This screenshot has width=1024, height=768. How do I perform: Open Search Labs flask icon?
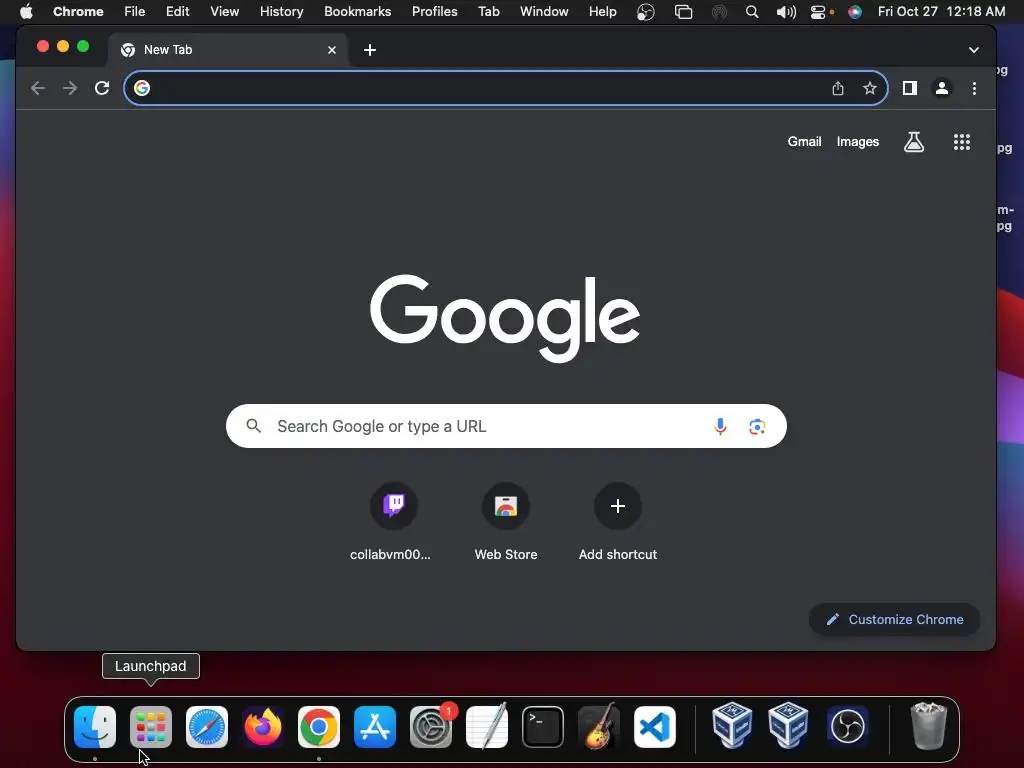point(914,142)
